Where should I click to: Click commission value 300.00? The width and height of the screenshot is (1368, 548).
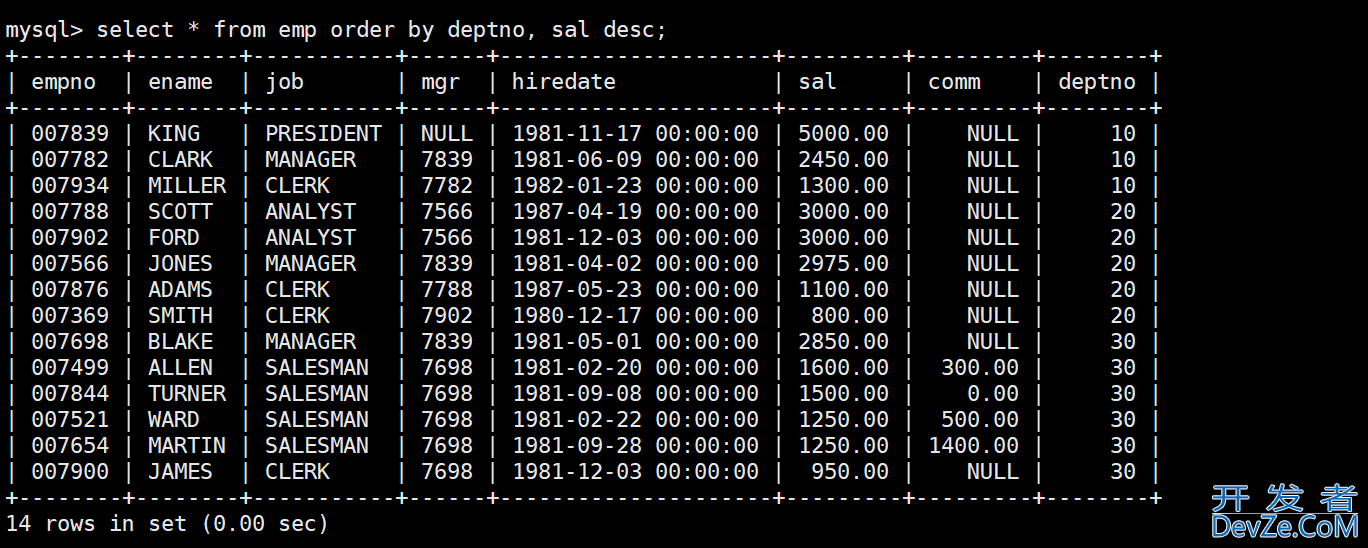pyautogui.click(x=980, y=367)
